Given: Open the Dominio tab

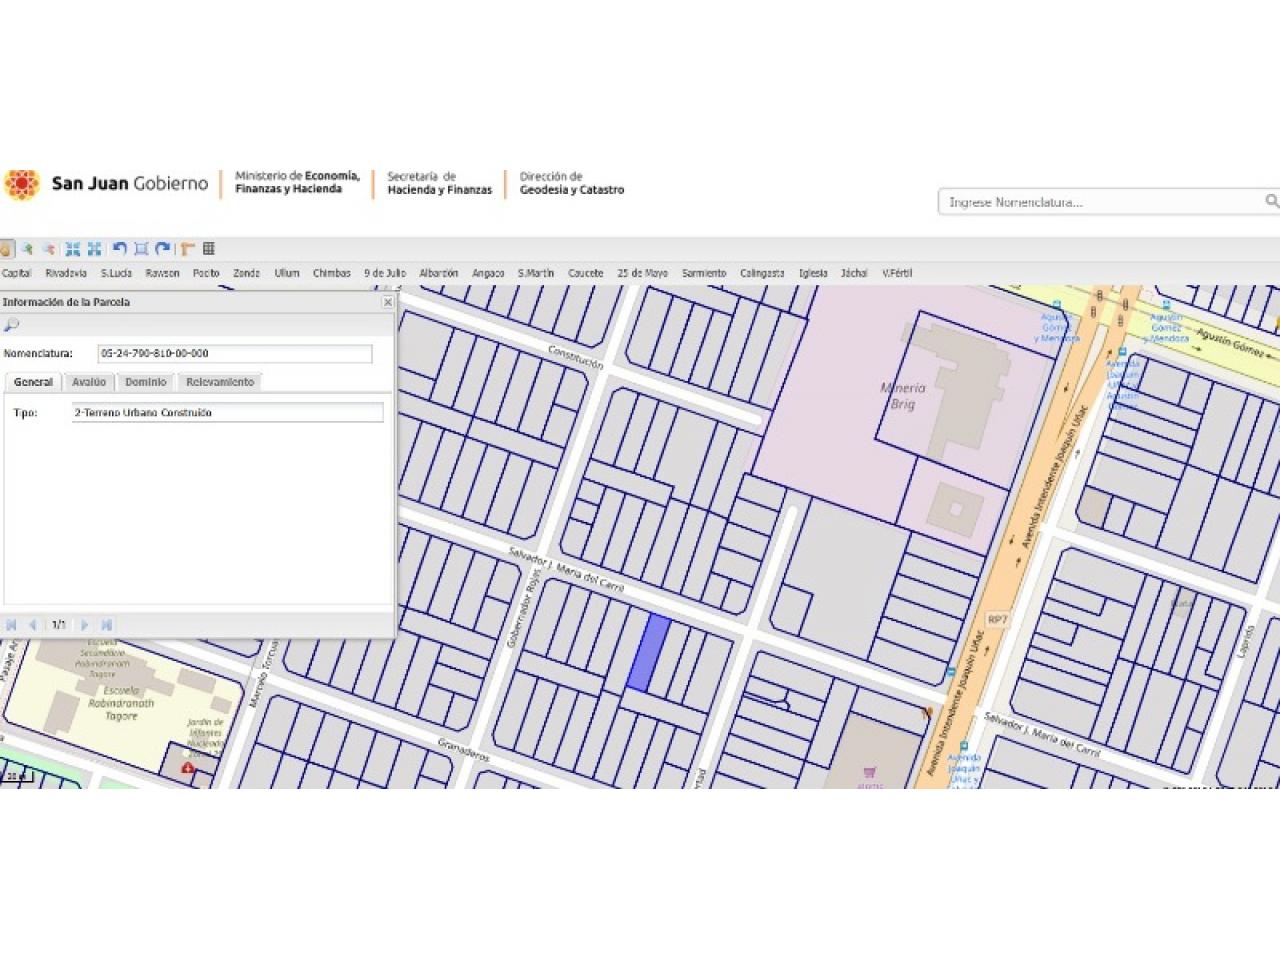Looking at the screenshot, I should pos(146,382).
